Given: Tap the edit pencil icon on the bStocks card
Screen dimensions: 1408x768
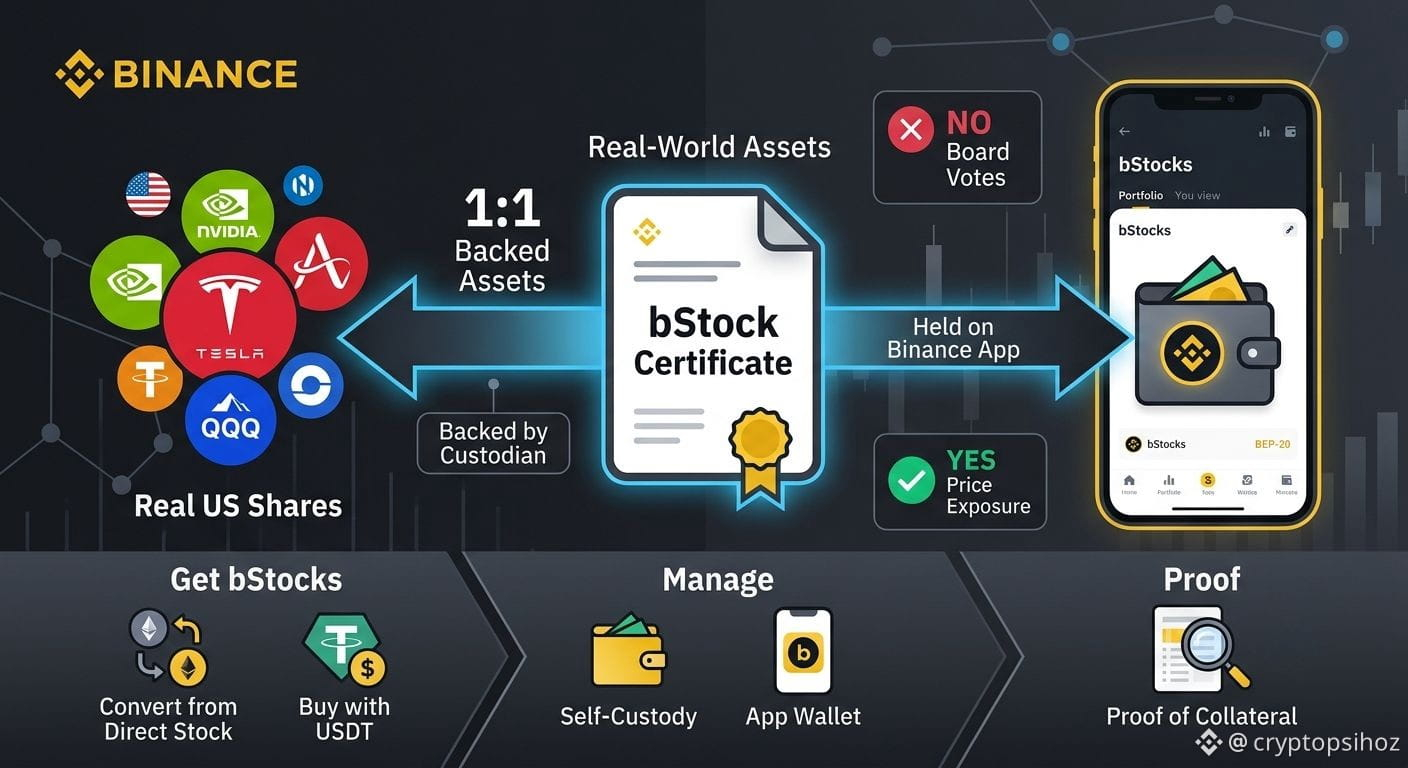Looking at the screenshot, I should click(x=1289, y=230).
